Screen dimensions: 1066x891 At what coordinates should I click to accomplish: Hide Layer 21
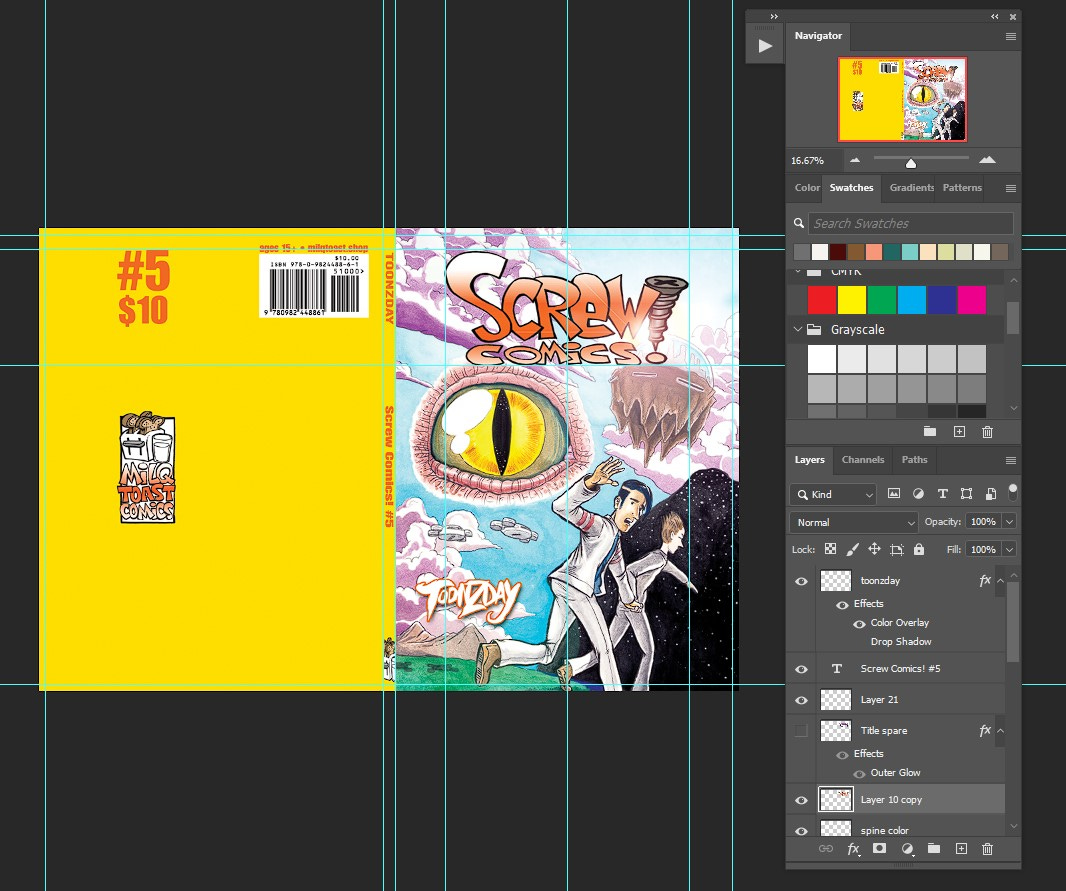[x=802, y=700]
